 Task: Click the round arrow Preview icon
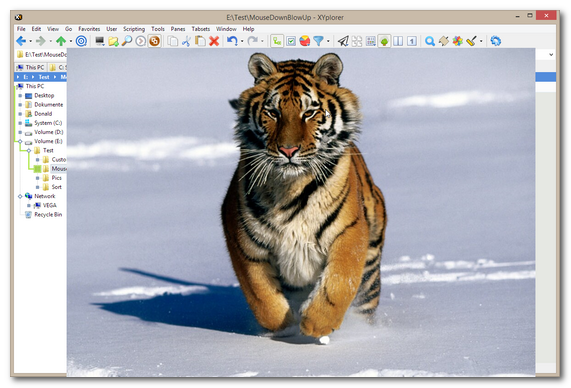pos(141,41)
